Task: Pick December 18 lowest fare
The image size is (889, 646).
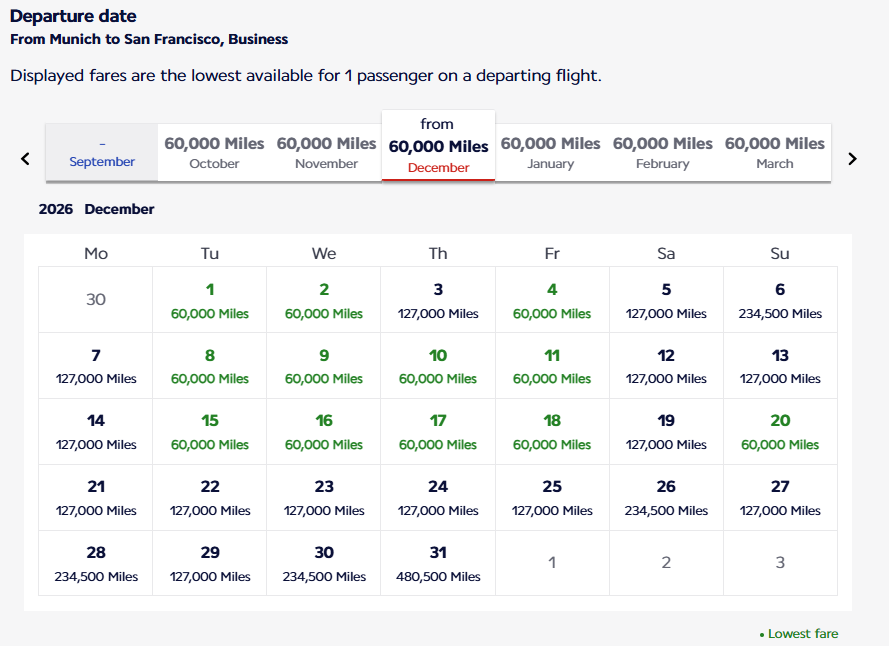Action: tap(552, 432)
